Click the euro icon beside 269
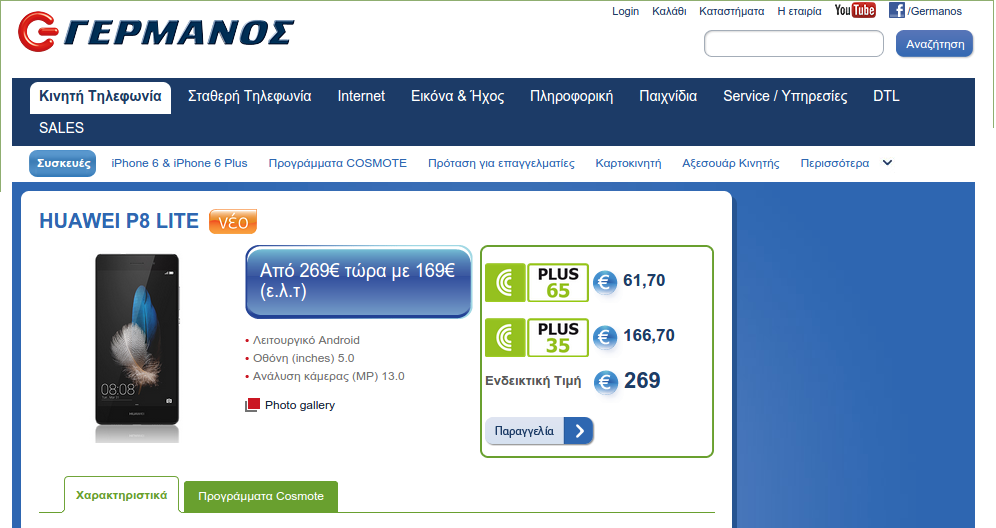Viewport: 996px width, 528px height. pos(606,382)
